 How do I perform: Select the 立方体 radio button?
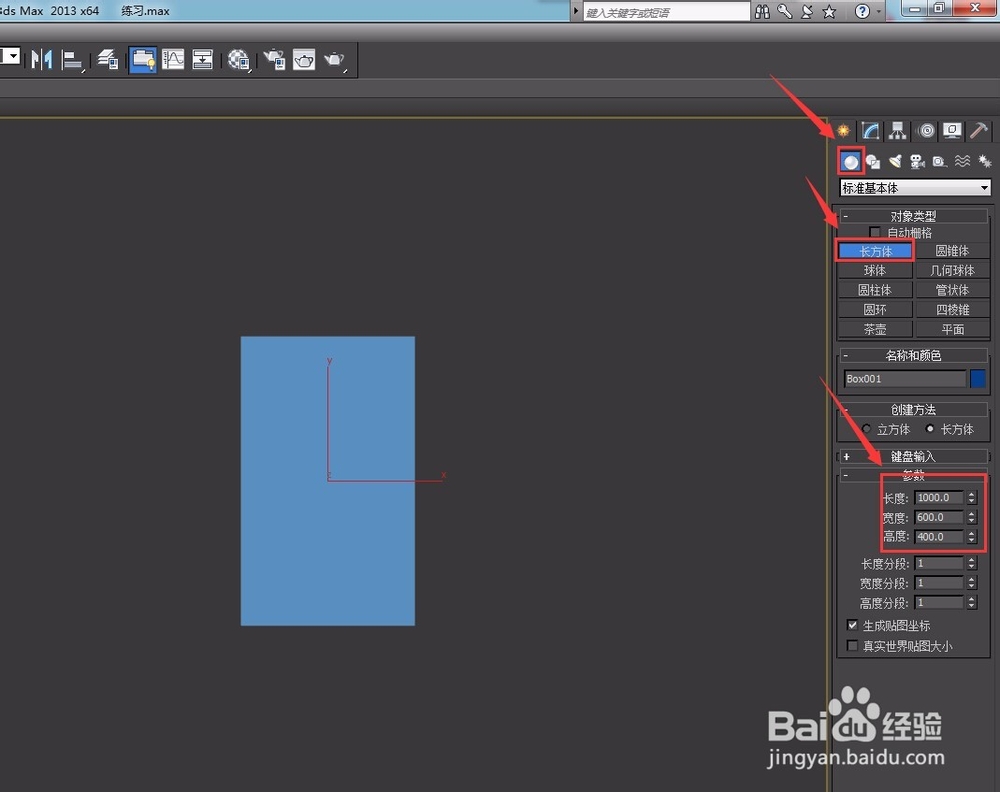[866, 429]
